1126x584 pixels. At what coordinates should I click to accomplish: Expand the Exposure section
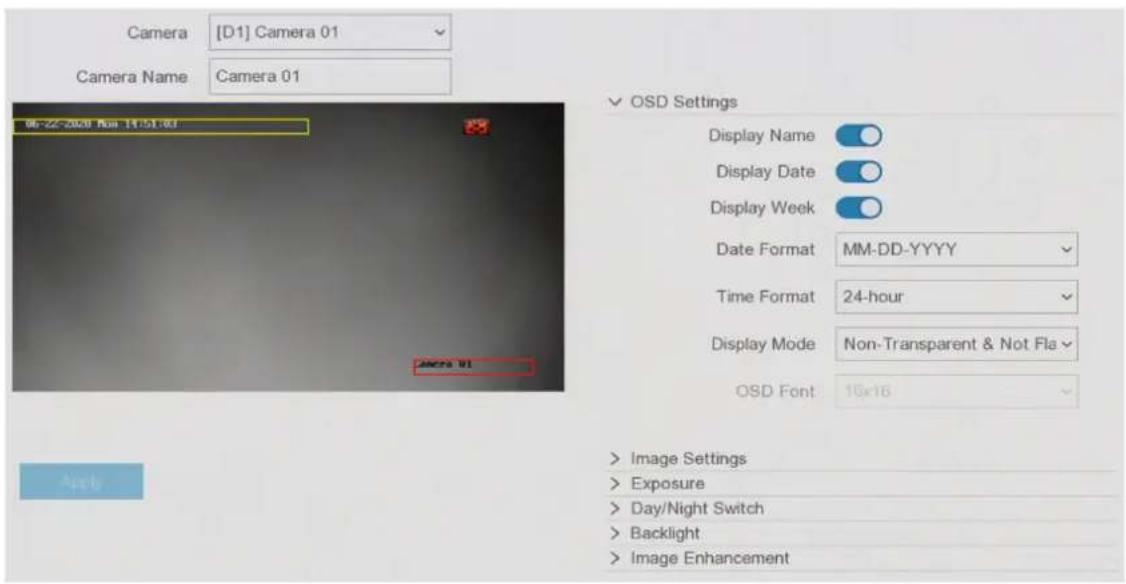(657, 483)
